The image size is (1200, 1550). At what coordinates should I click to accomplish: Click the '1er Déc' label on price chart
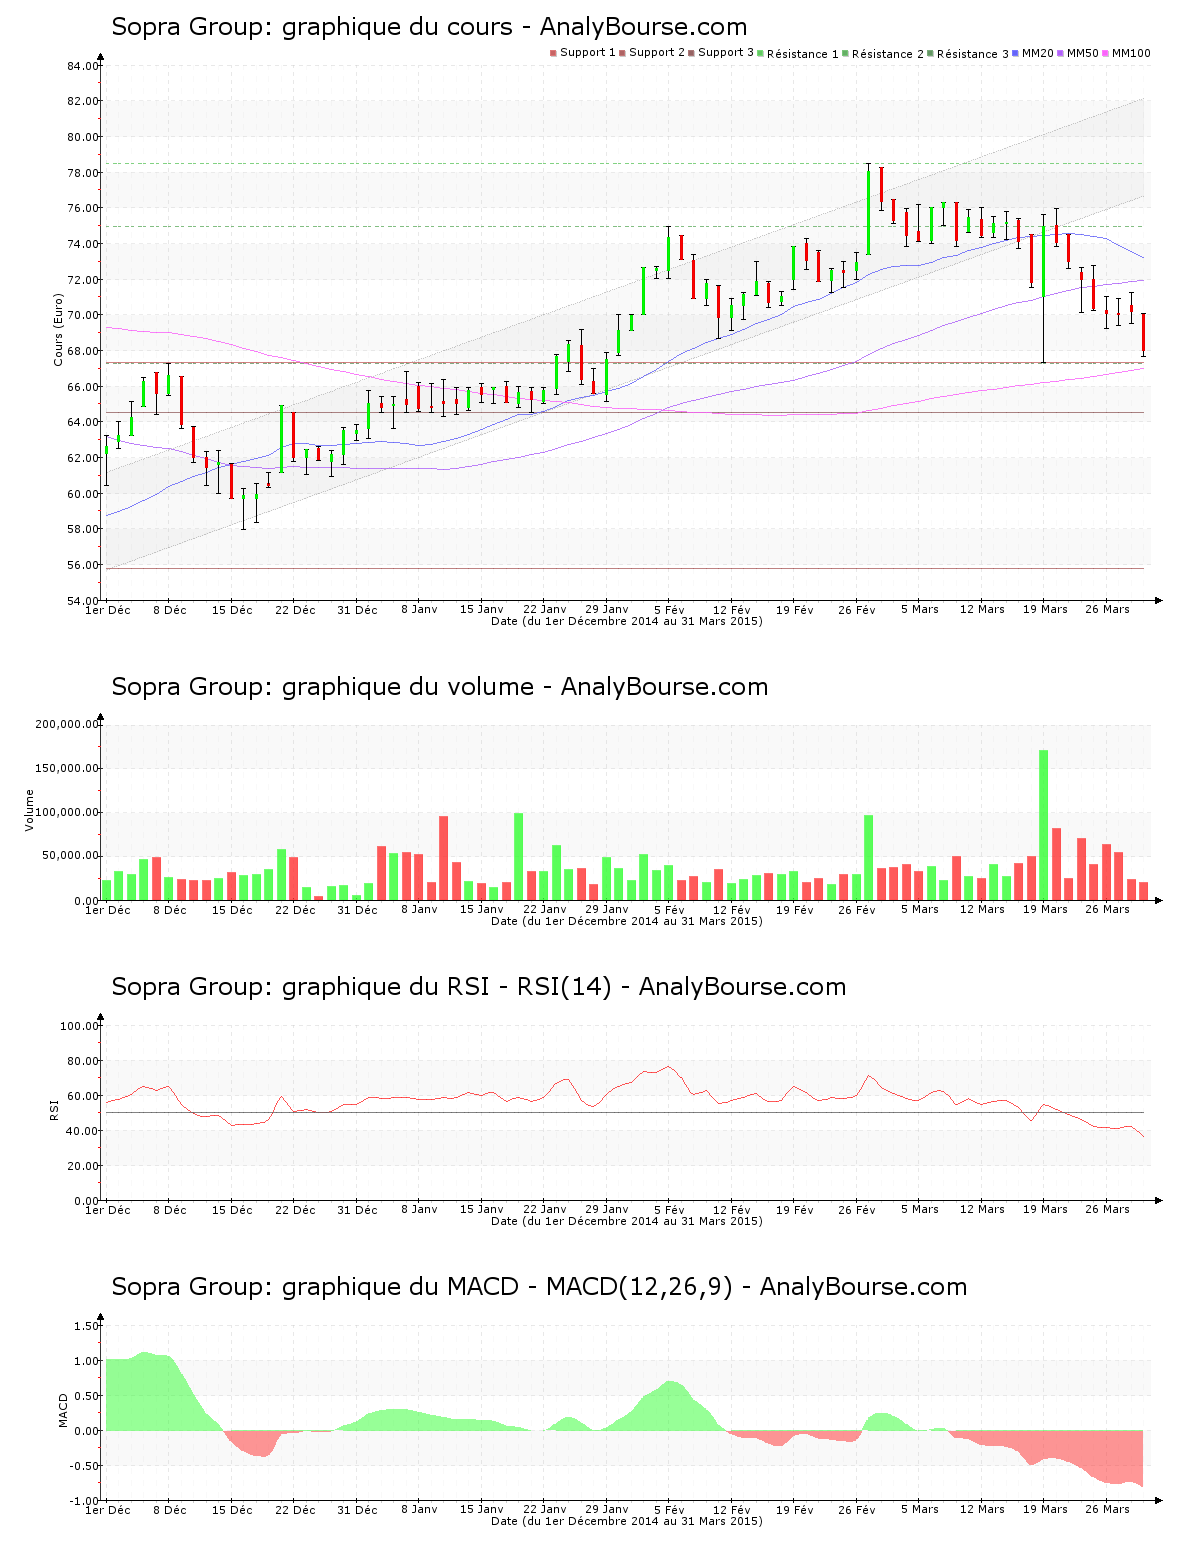(x=108, y=610)
